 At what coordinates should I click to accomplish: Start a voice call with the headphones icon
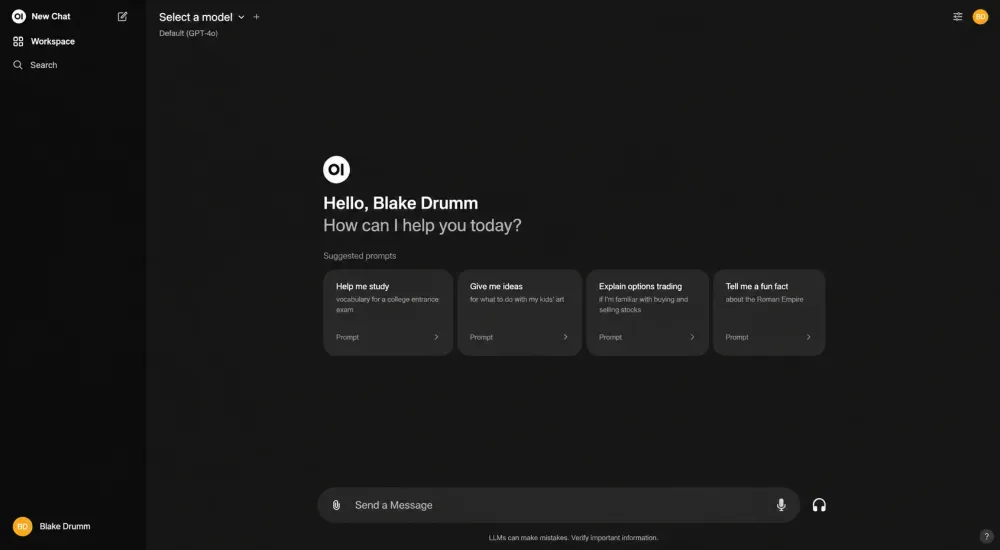[819, 505]
